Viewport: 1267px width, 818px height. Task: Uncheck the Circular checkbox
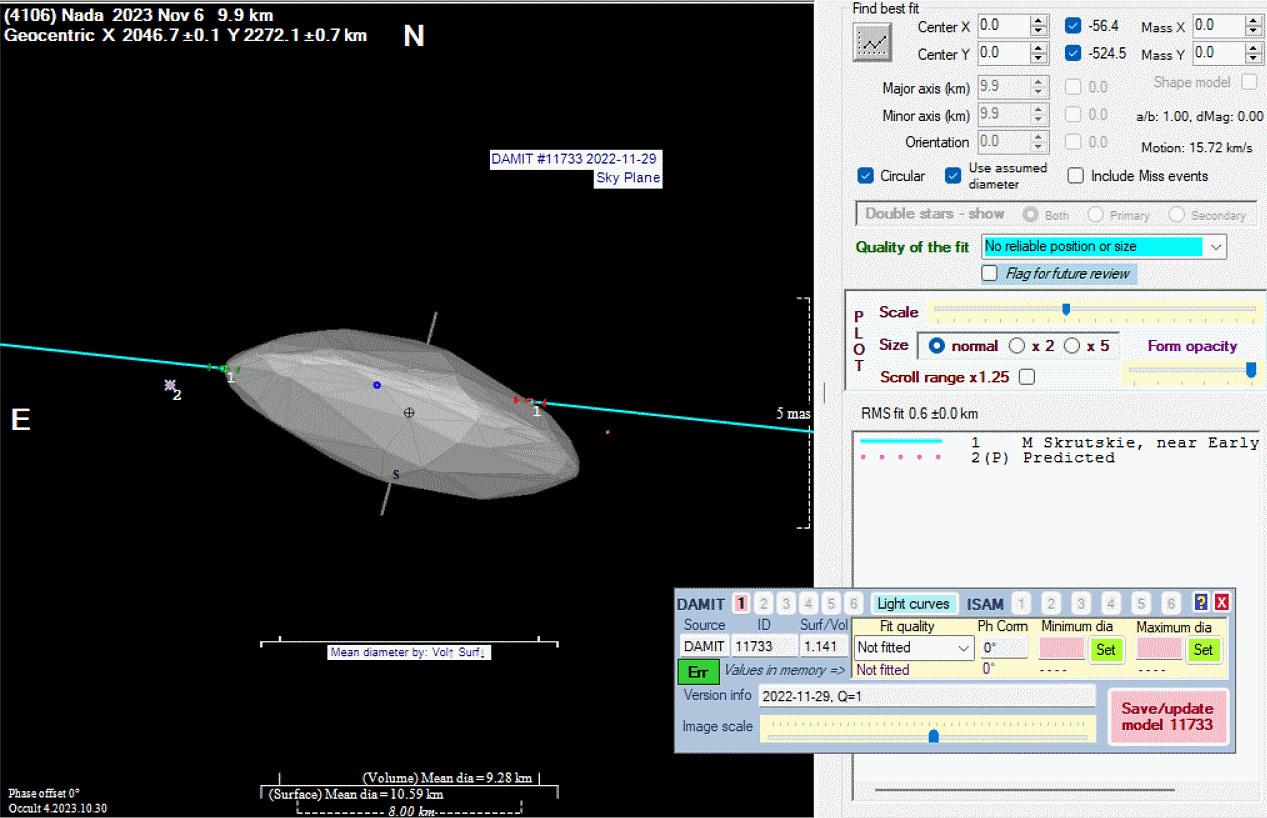pos(866,176)
